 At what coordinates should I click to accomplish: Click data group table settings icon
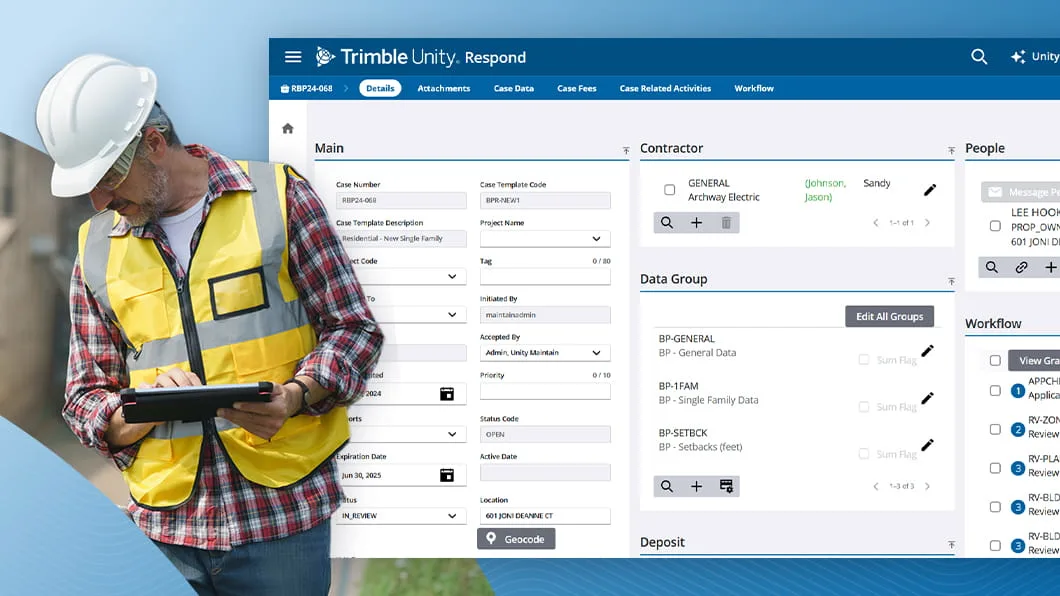pyautogui.click(x=726, y=486)
